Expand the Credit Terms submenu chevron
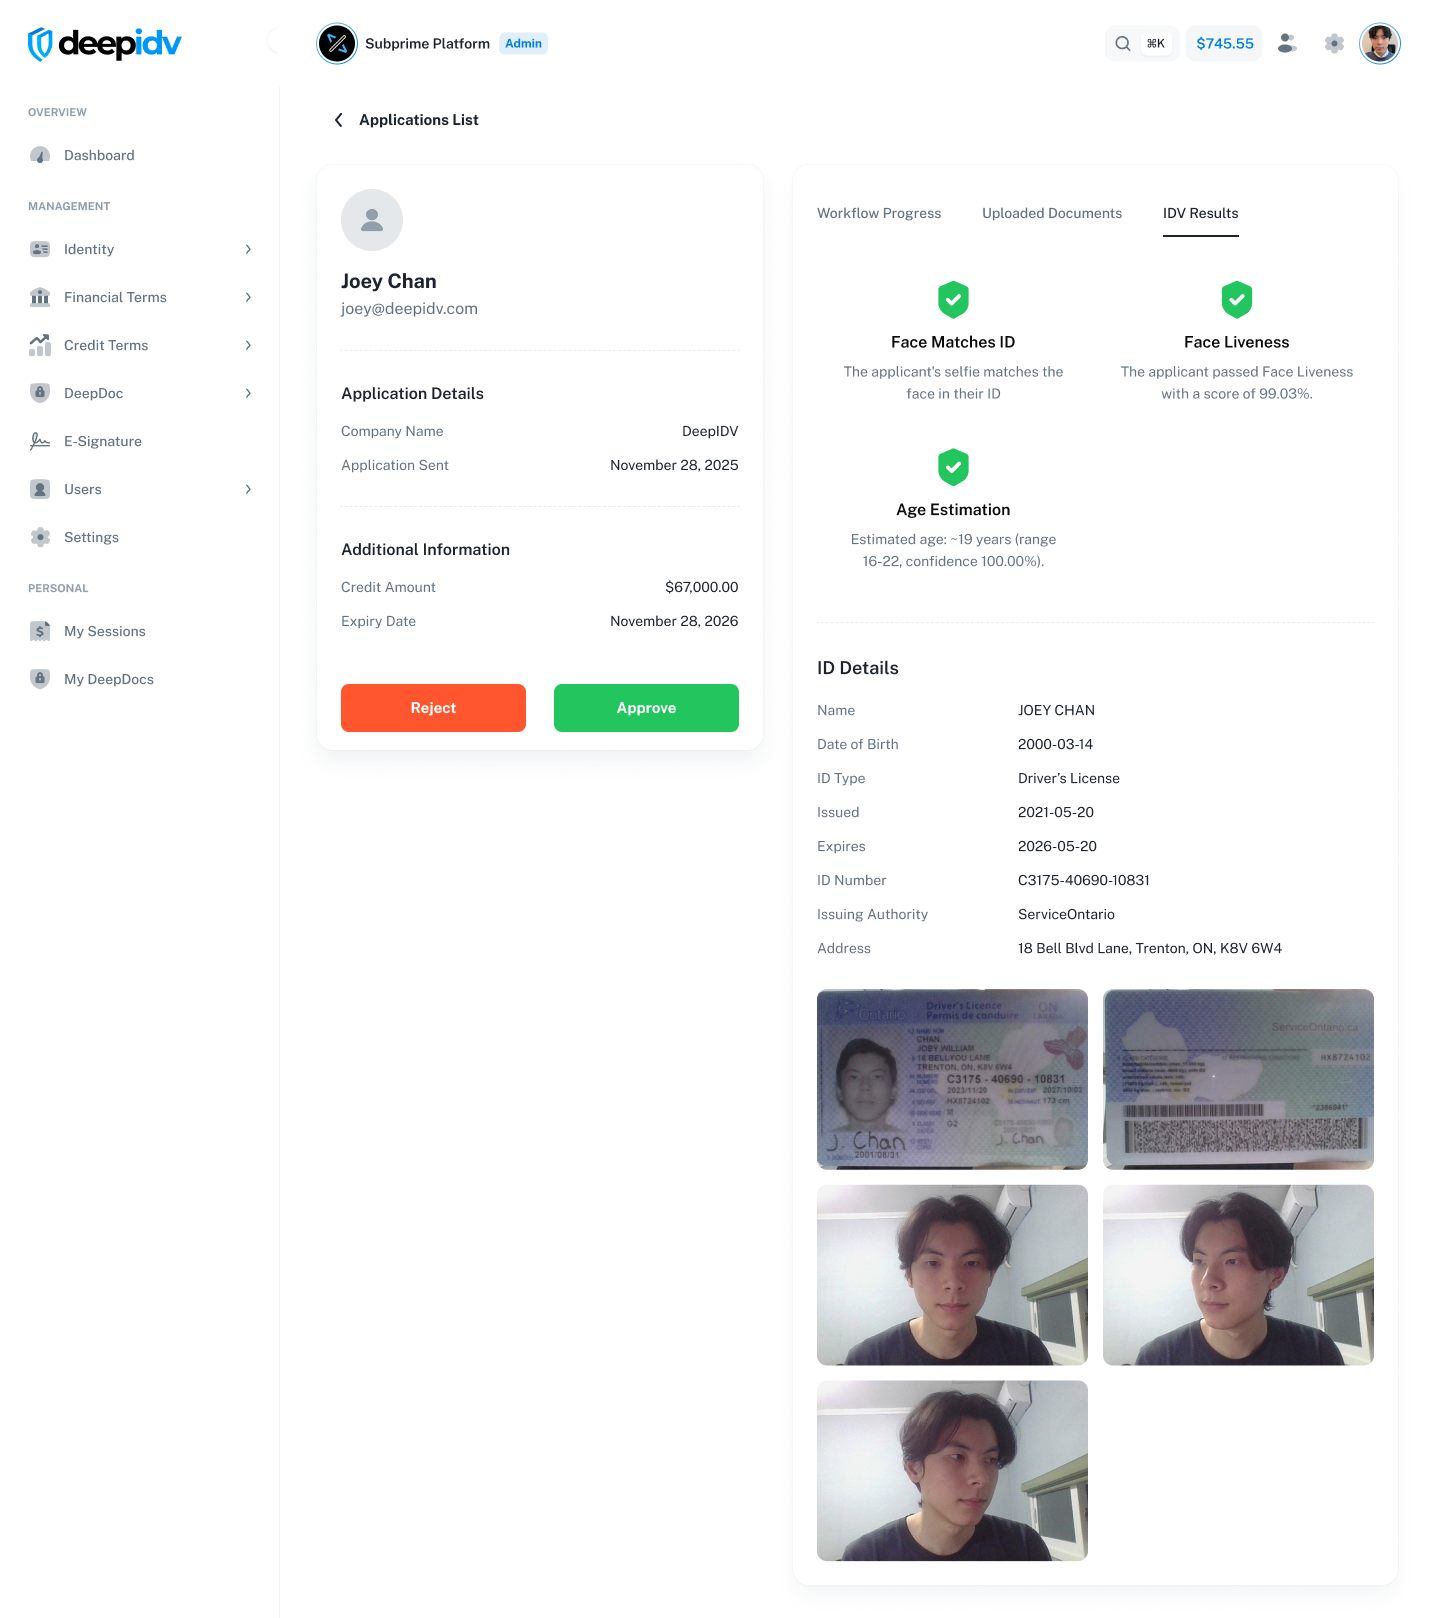This screenshot has height=1618, width=1440. click(x=248, y=345)
